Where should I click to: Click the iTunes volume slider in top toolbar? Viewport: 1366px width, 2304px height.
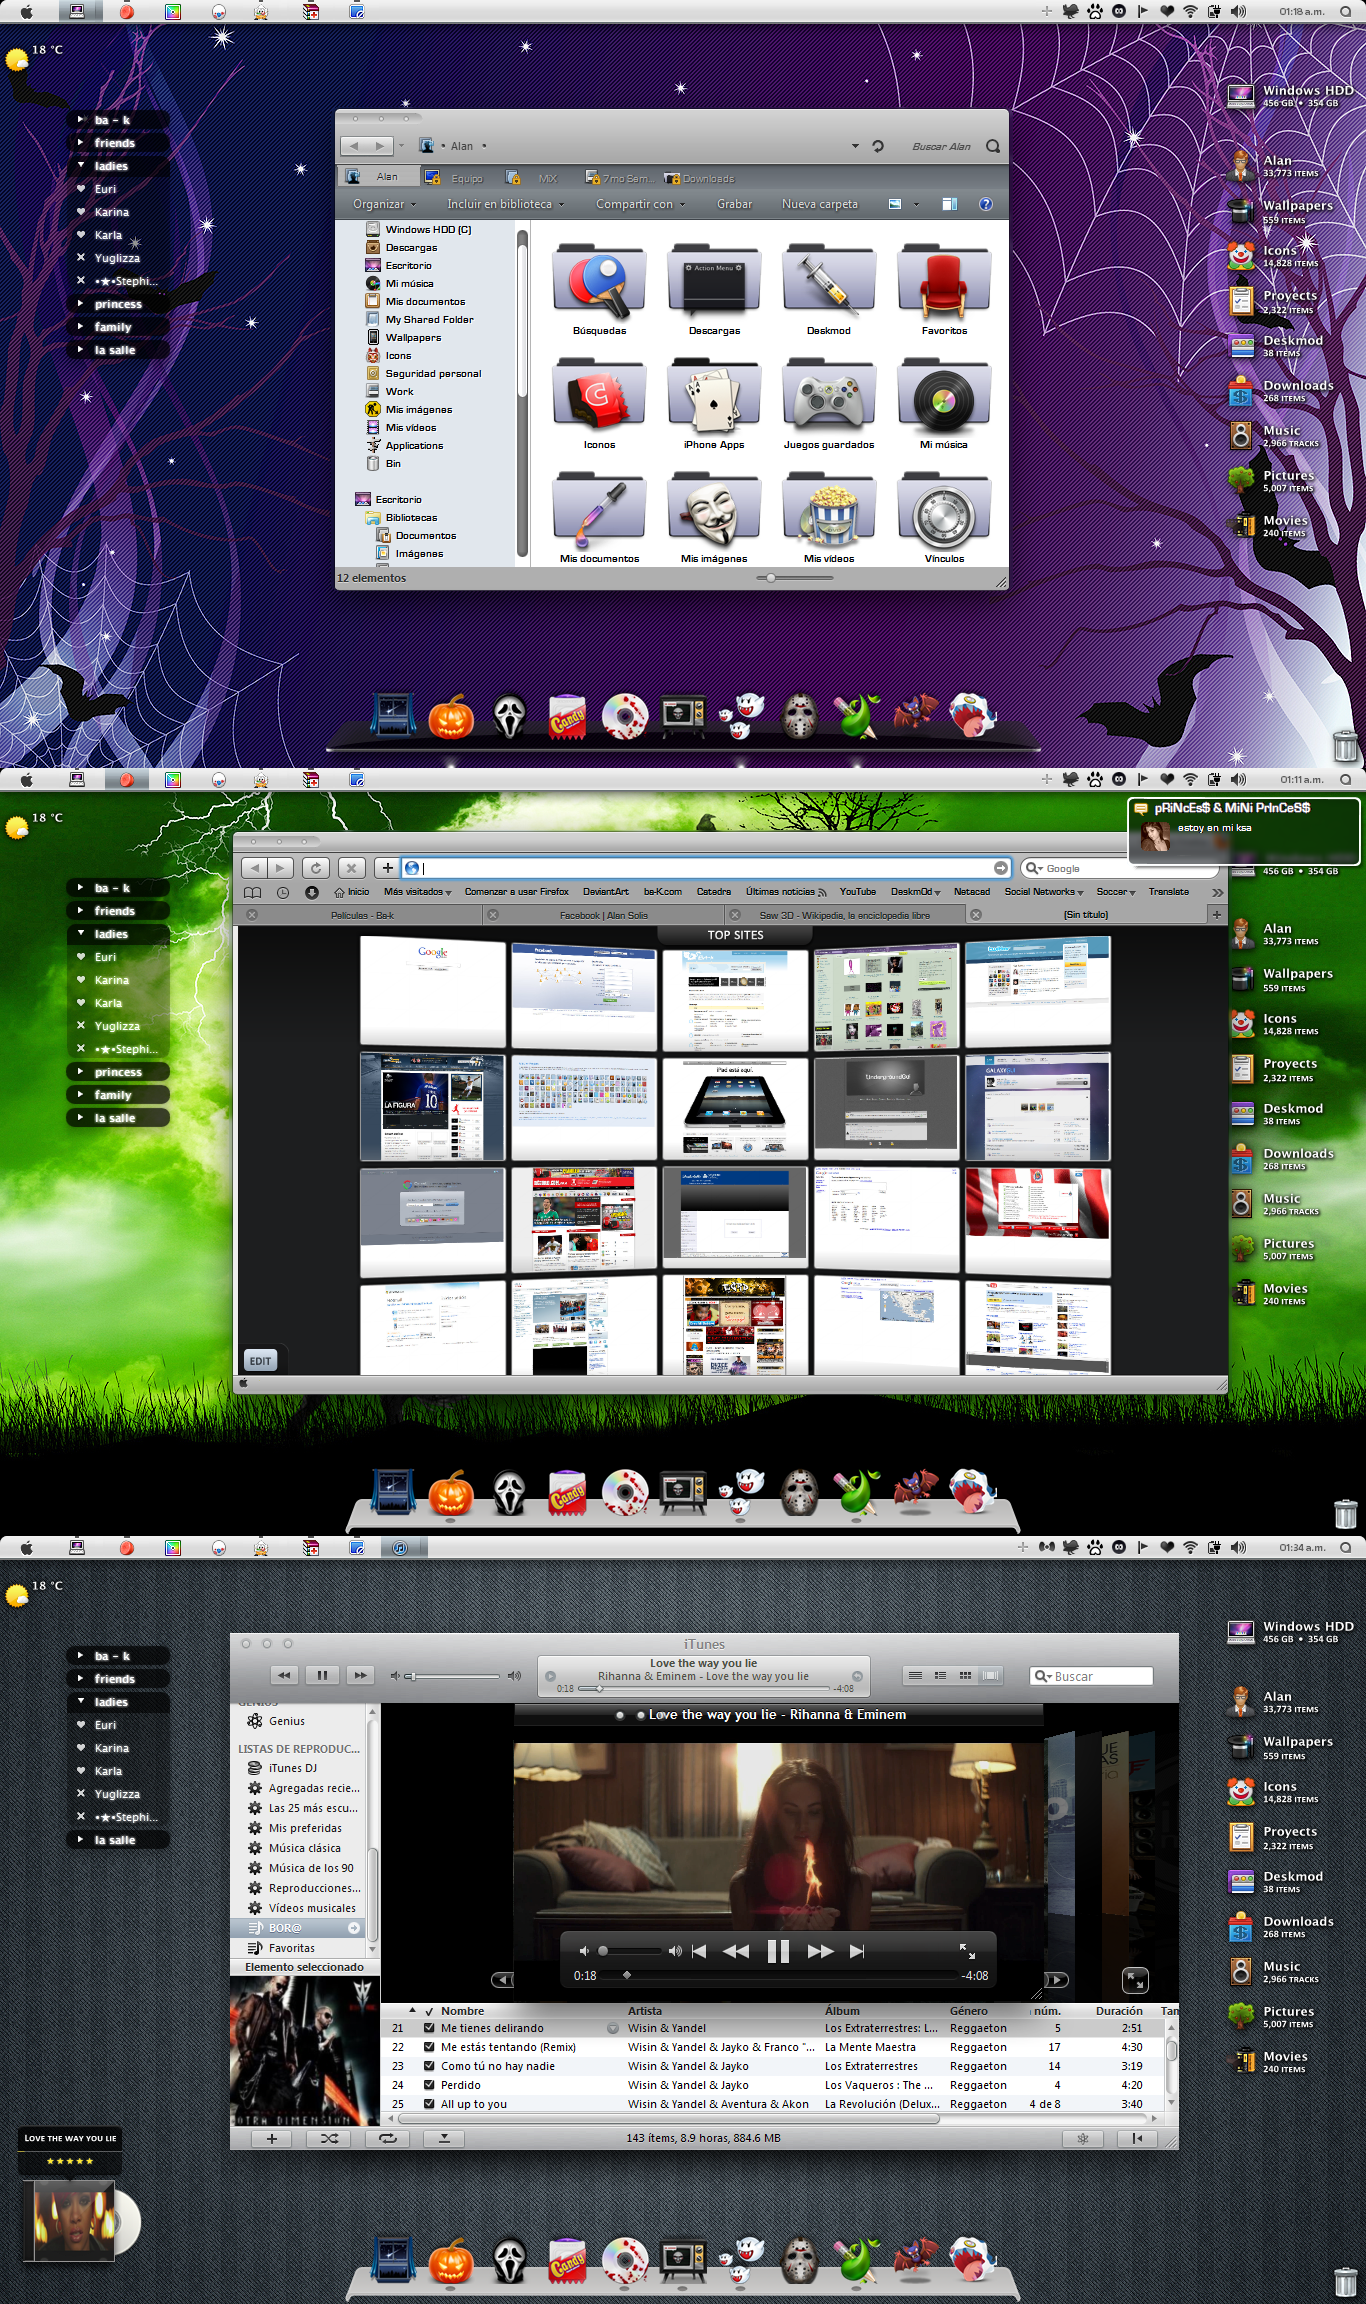pos(455,1676)
